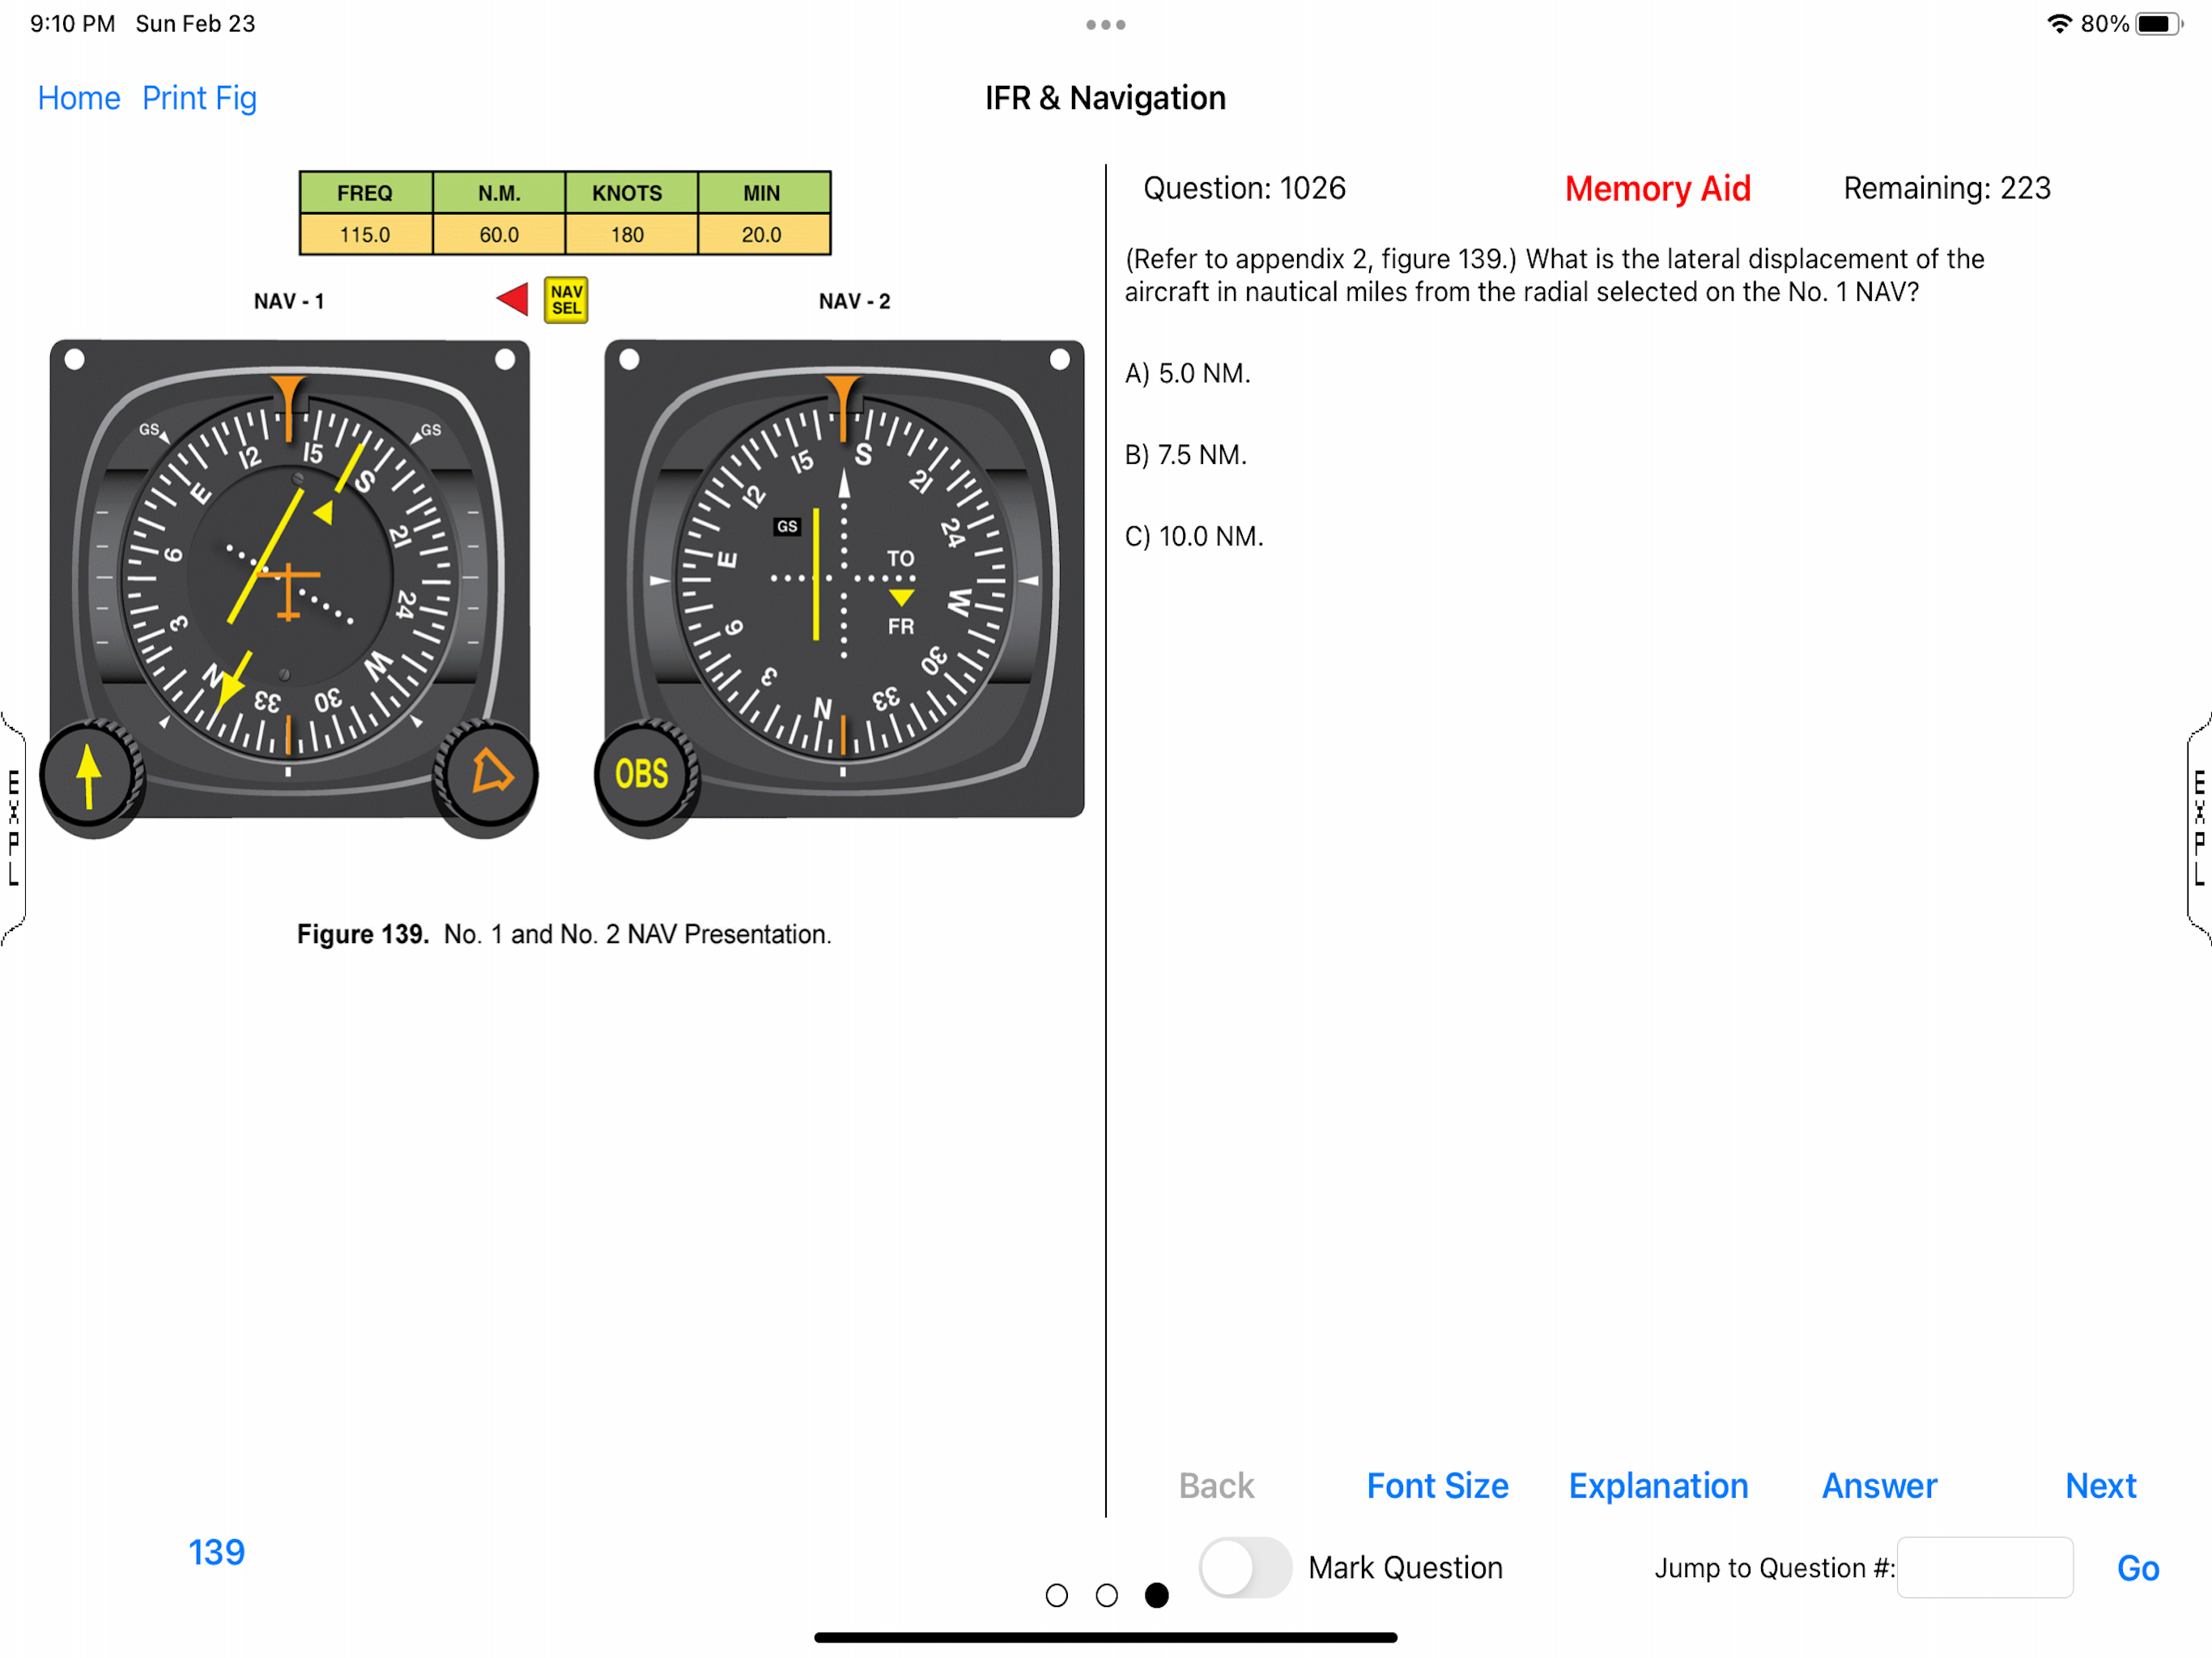Image resolution: width=2212 pixels, height=1658 pixels.
Task: View the Explanation
Action: pos(1657,1485)
